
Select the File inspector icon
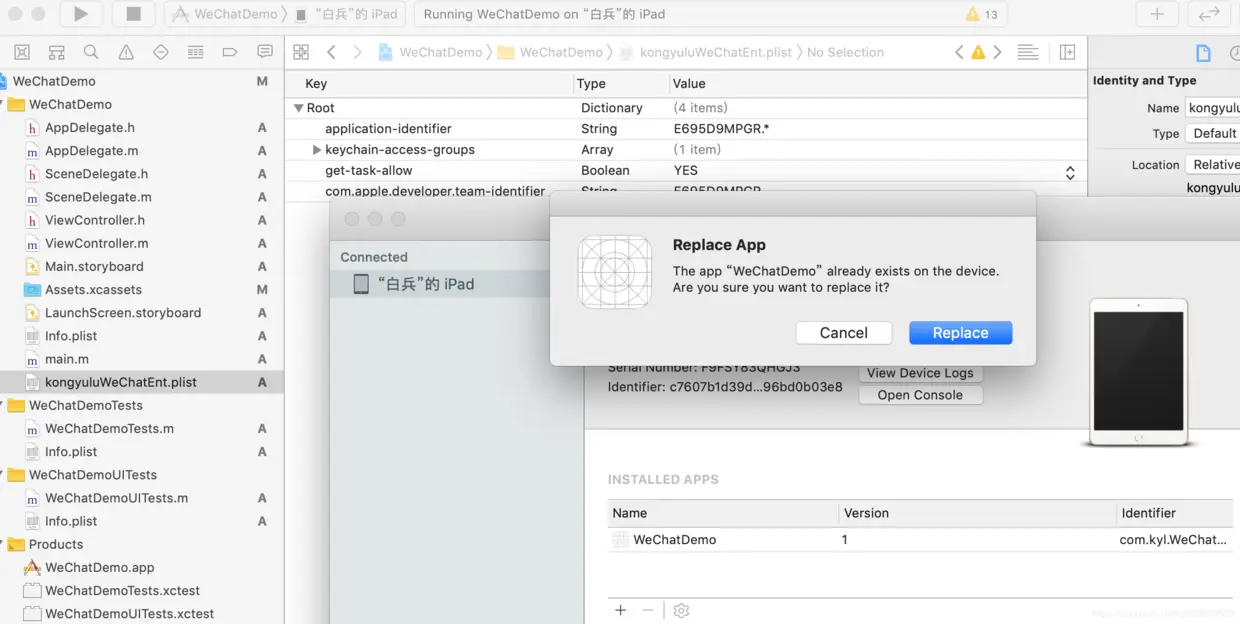1203,53
